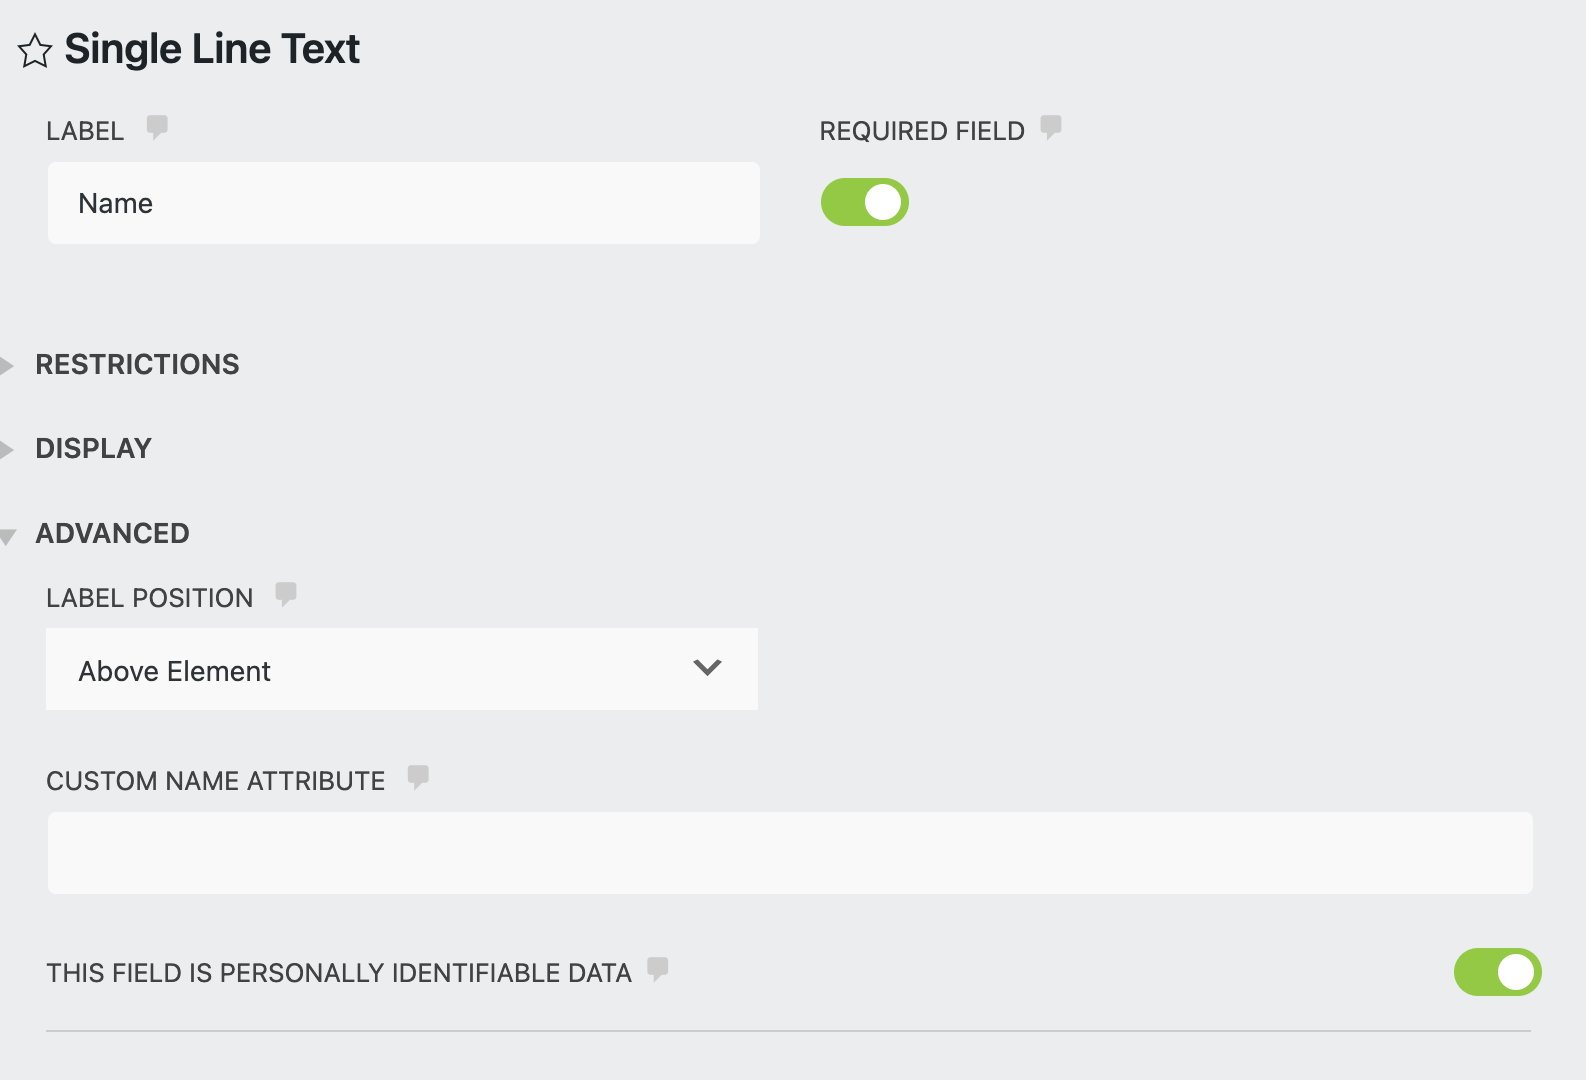Screen dimensions: 1586x1080
Task: Click the help bubble after PERSONALLY IDENTIFIABLE DATA
Action: click(657, 969)
